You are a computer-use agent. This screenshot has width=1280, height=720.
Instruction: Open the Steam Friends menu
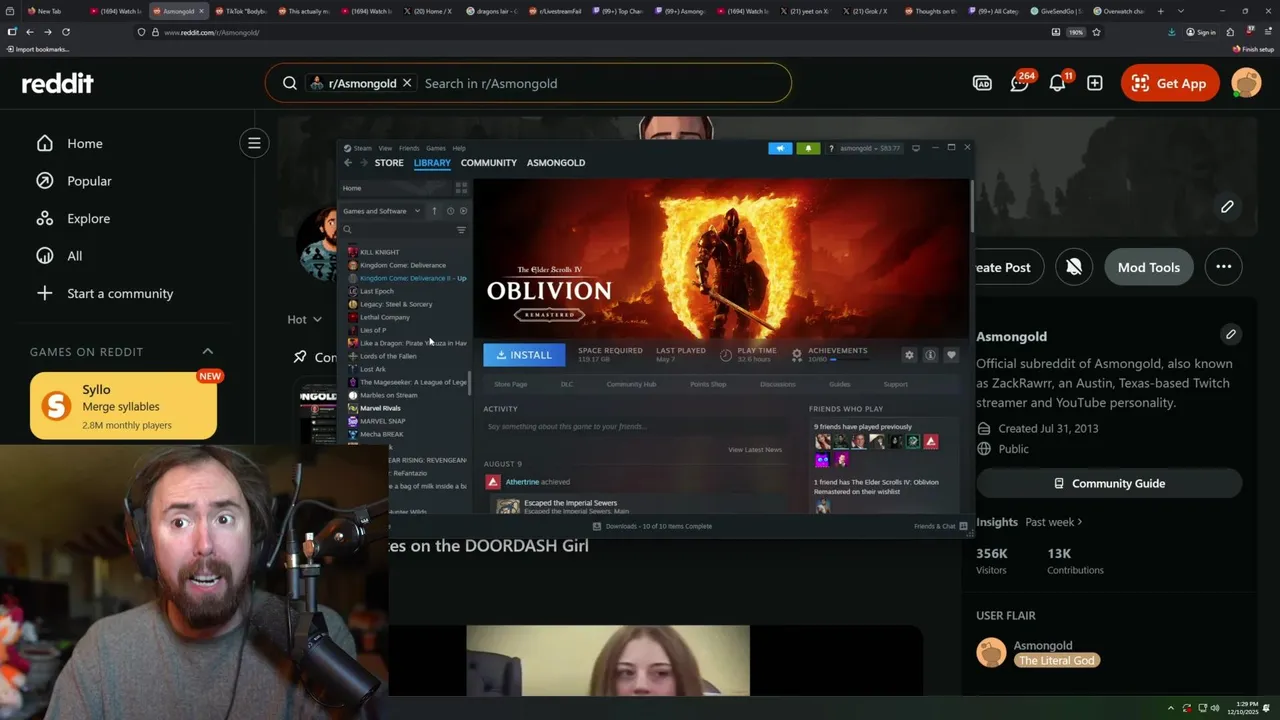pos(409,148)
